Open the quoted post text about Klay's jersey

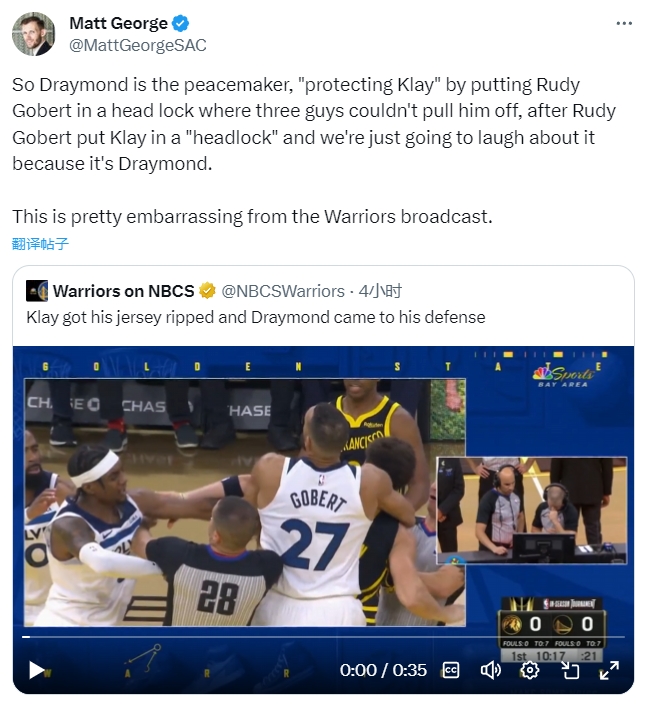[256, 317]
